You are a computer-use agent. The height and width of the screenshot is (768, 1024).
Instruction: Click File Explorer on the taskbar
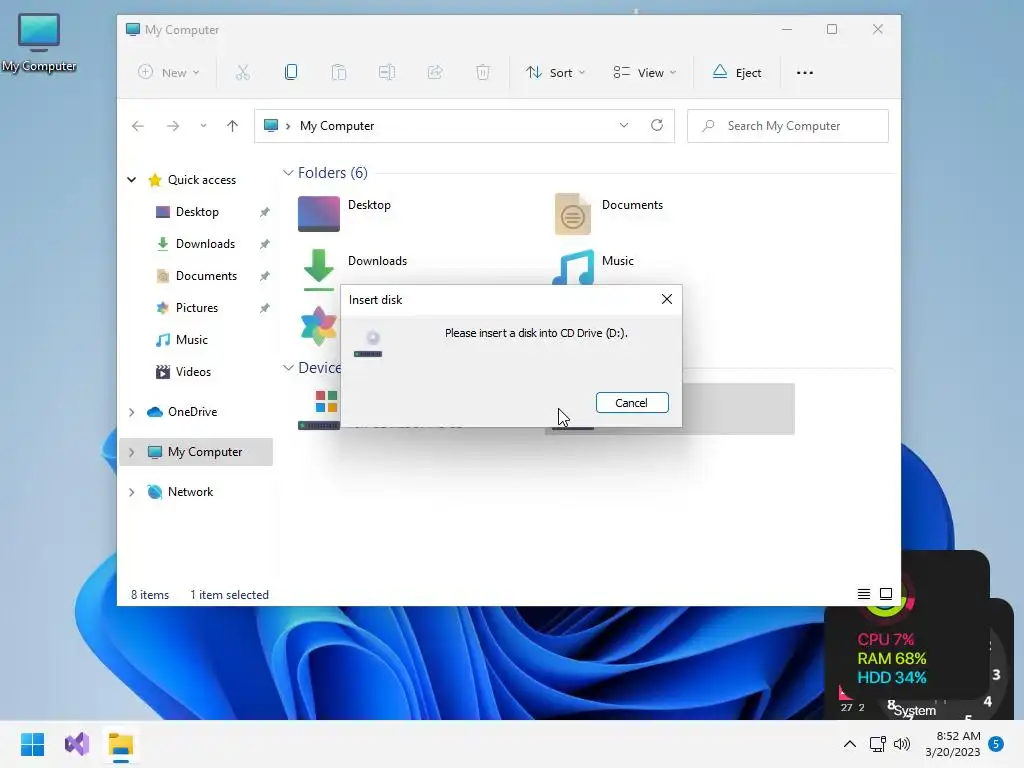click(121, 744)
